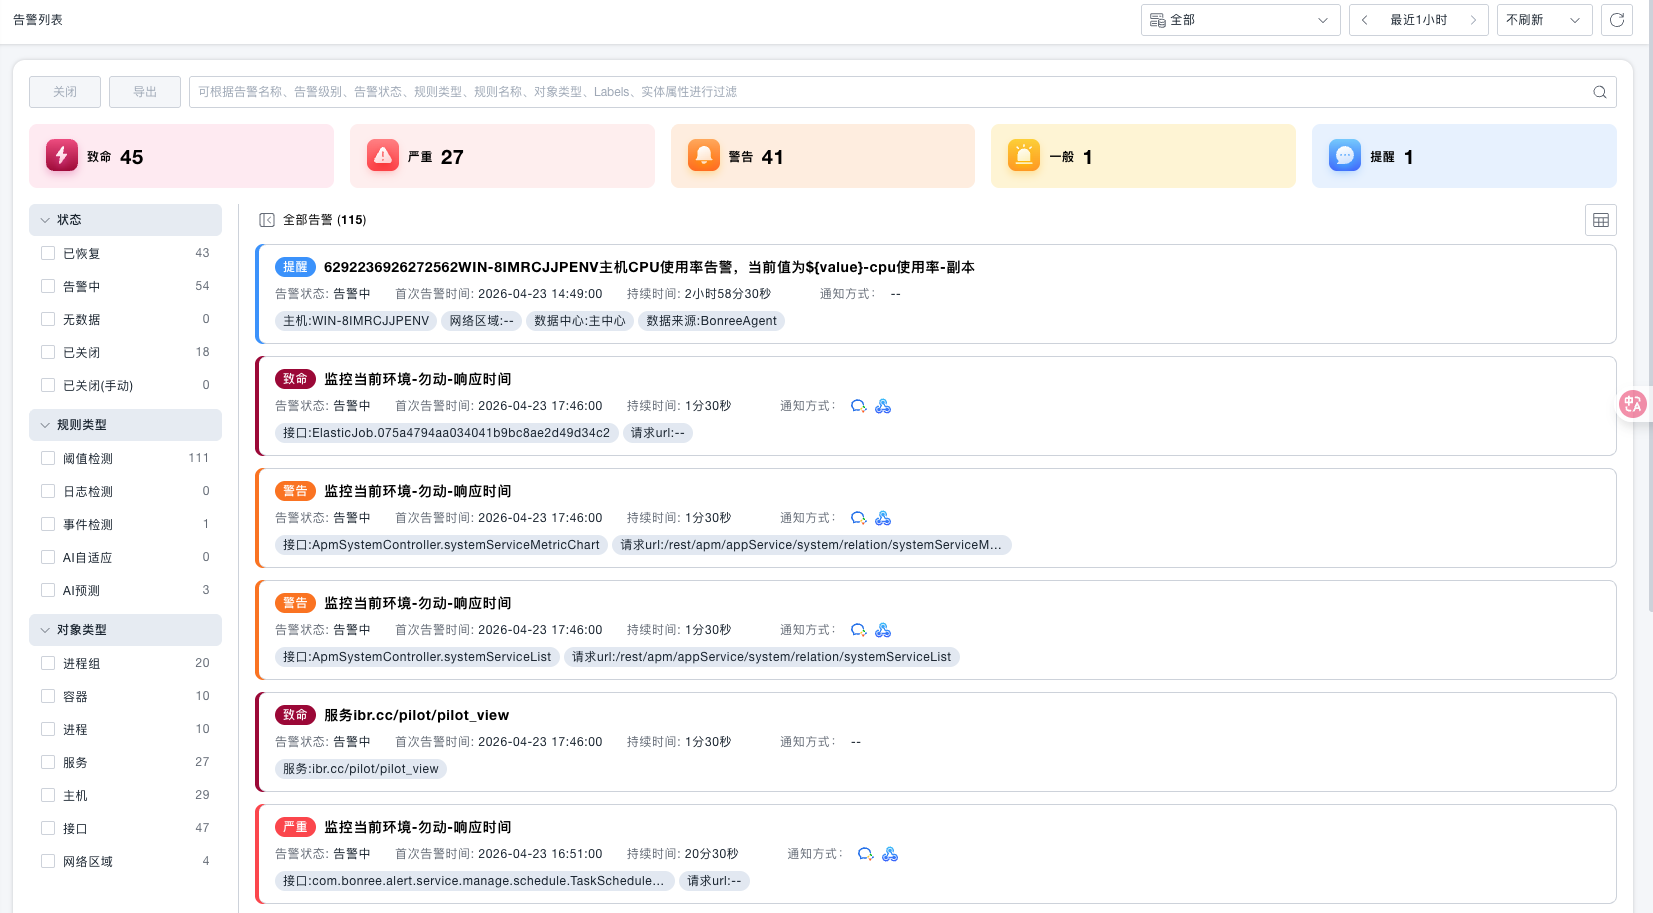Viewport: 1653px width, 913px height.
Task: Check the 阈值检测 rule type filter
Action: point(48,458)
